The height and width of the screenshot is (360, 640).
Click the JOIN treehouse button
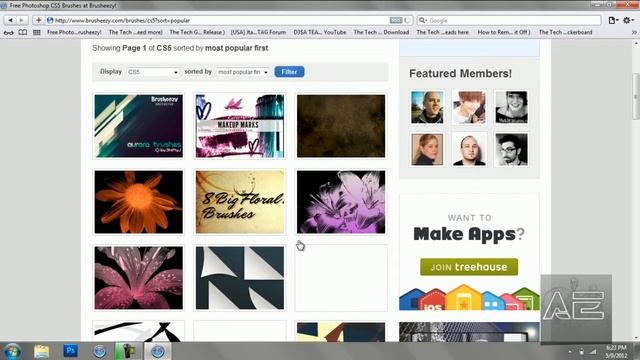click(x=469, y=267)
